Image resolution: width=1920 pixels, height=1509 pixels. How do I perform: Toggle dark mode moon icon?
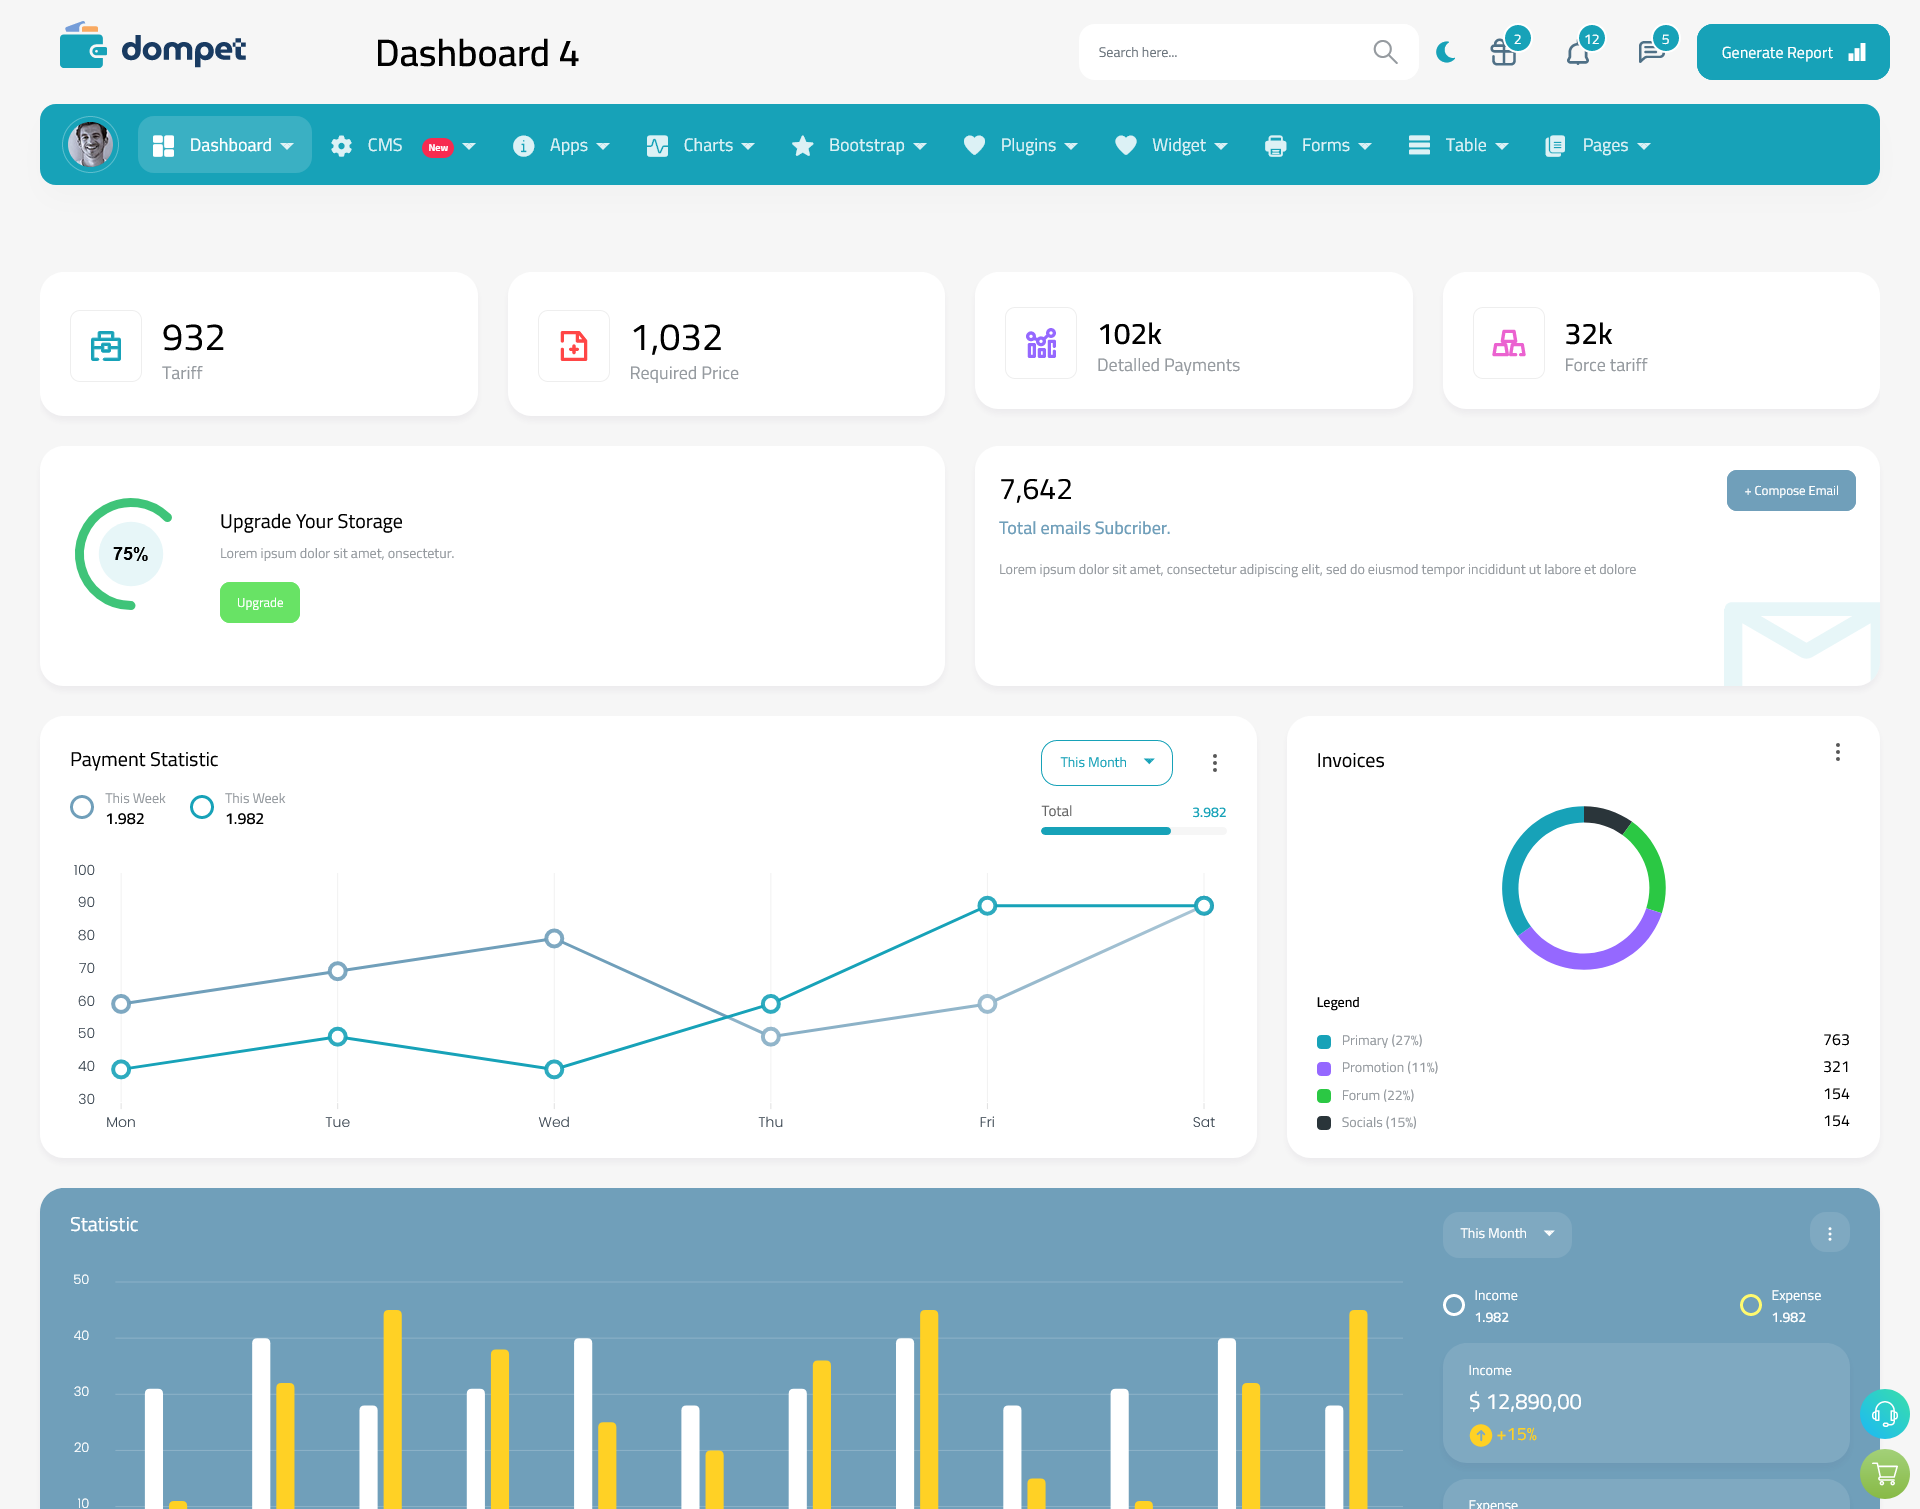(x=1445, y=51)
